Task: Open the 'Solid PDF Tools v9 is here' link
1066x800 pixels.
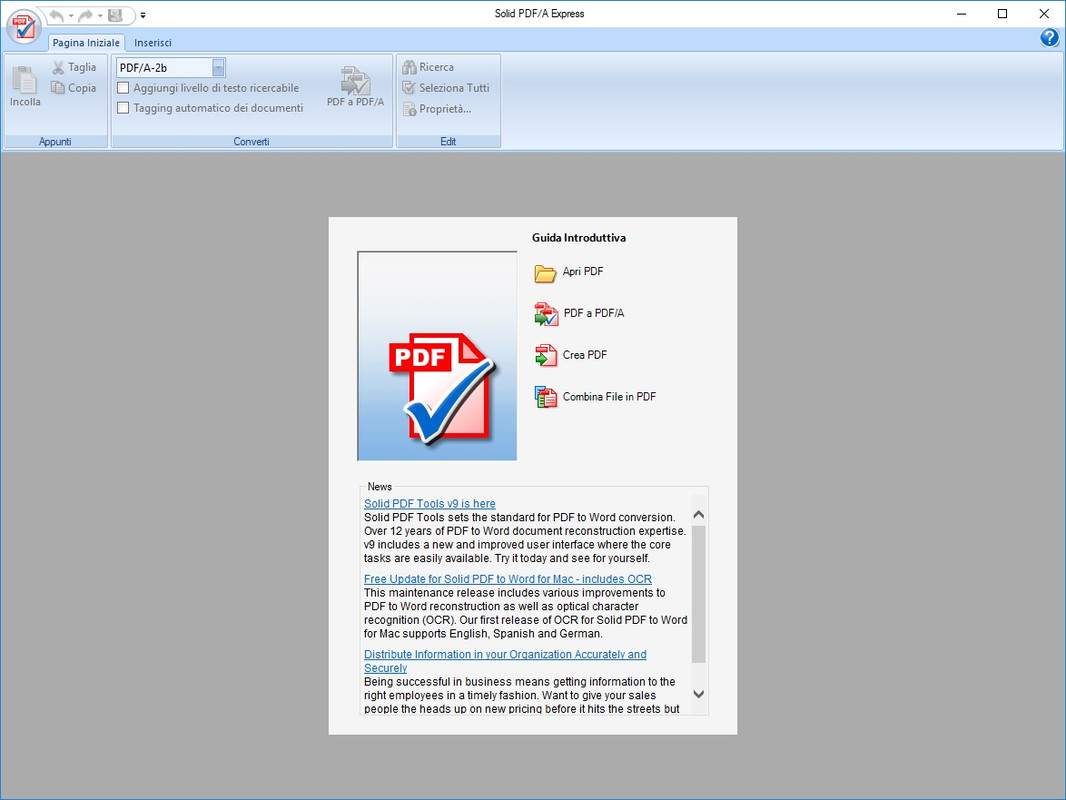Action: coord(430,504)
